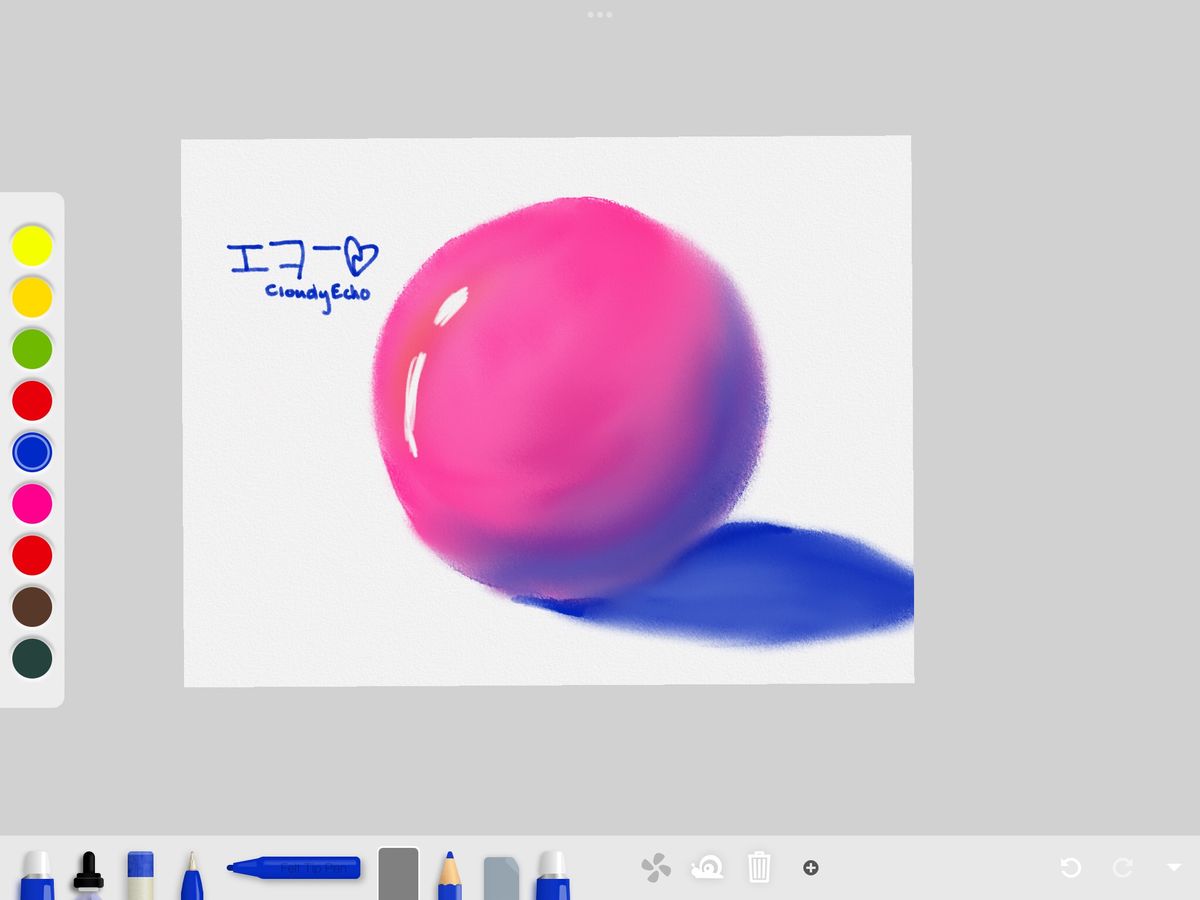Select the white-capped tool beside the gray slab
The width and height of the screenshot is (1200, 900).
click(x=553, y=875)
